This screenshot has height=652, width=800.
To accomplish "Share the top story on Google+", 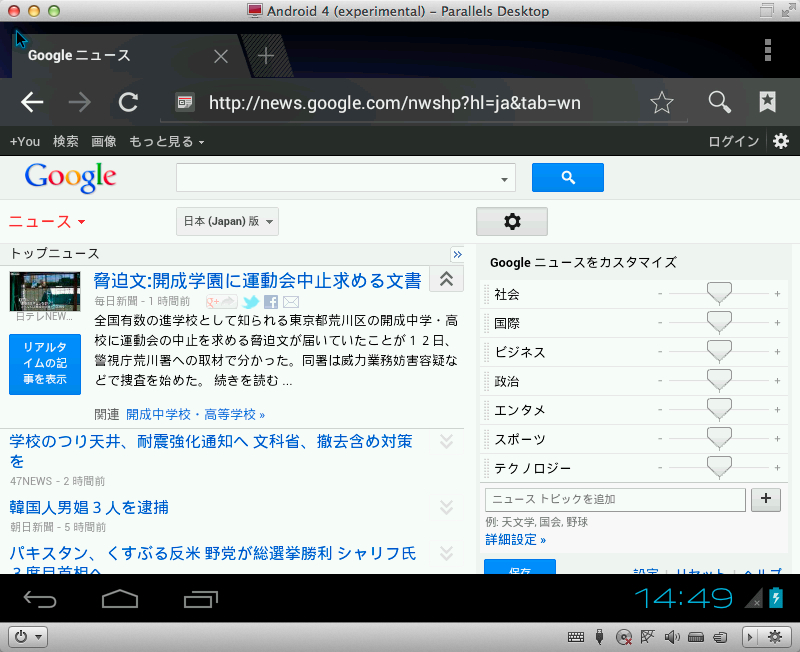I will [221, 302].
